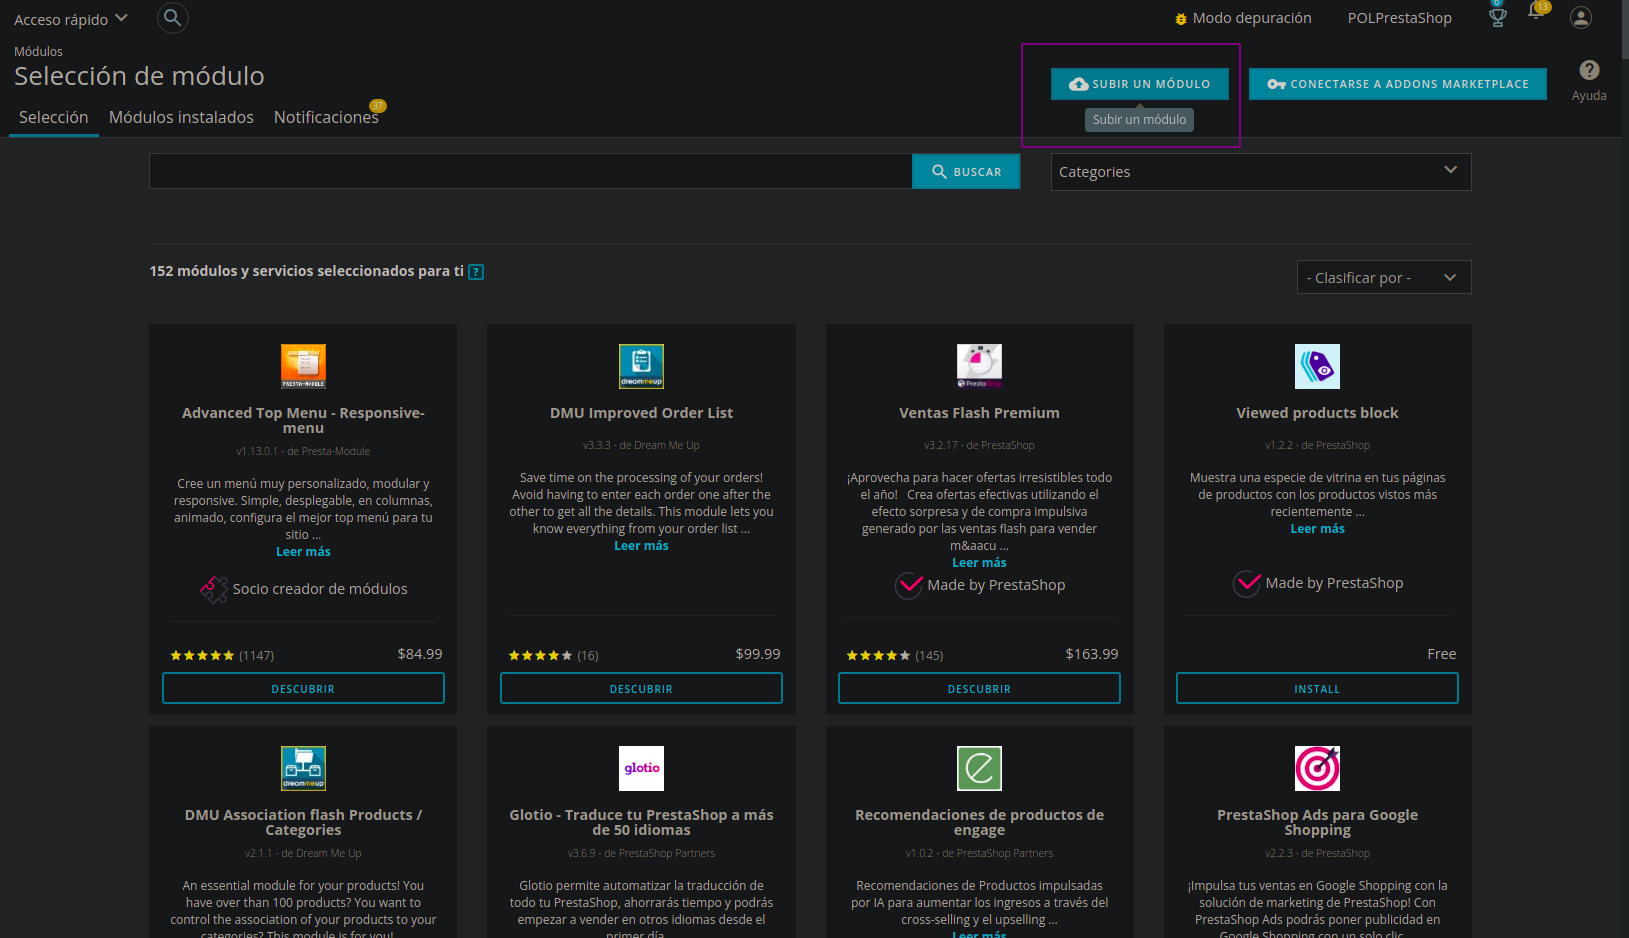This screenshot has width=1629, height=938.
Task: Open Advanced Top Menu module logo
Action: point(303,366)
